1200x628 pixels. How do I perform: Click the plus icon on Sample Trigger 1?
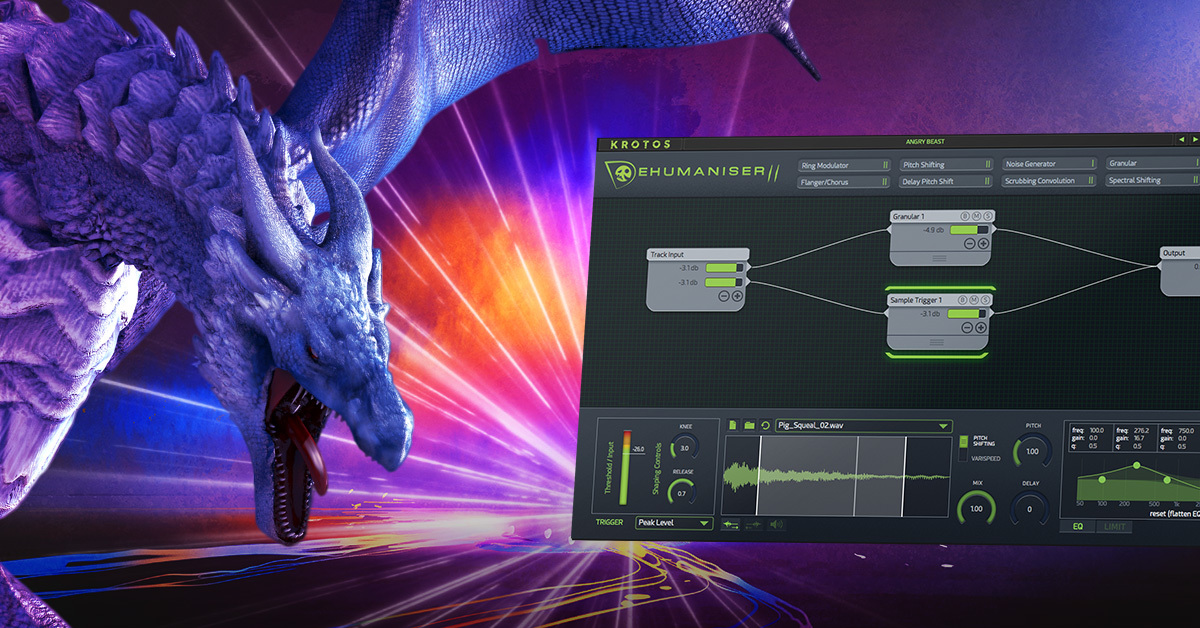(982, 327)
